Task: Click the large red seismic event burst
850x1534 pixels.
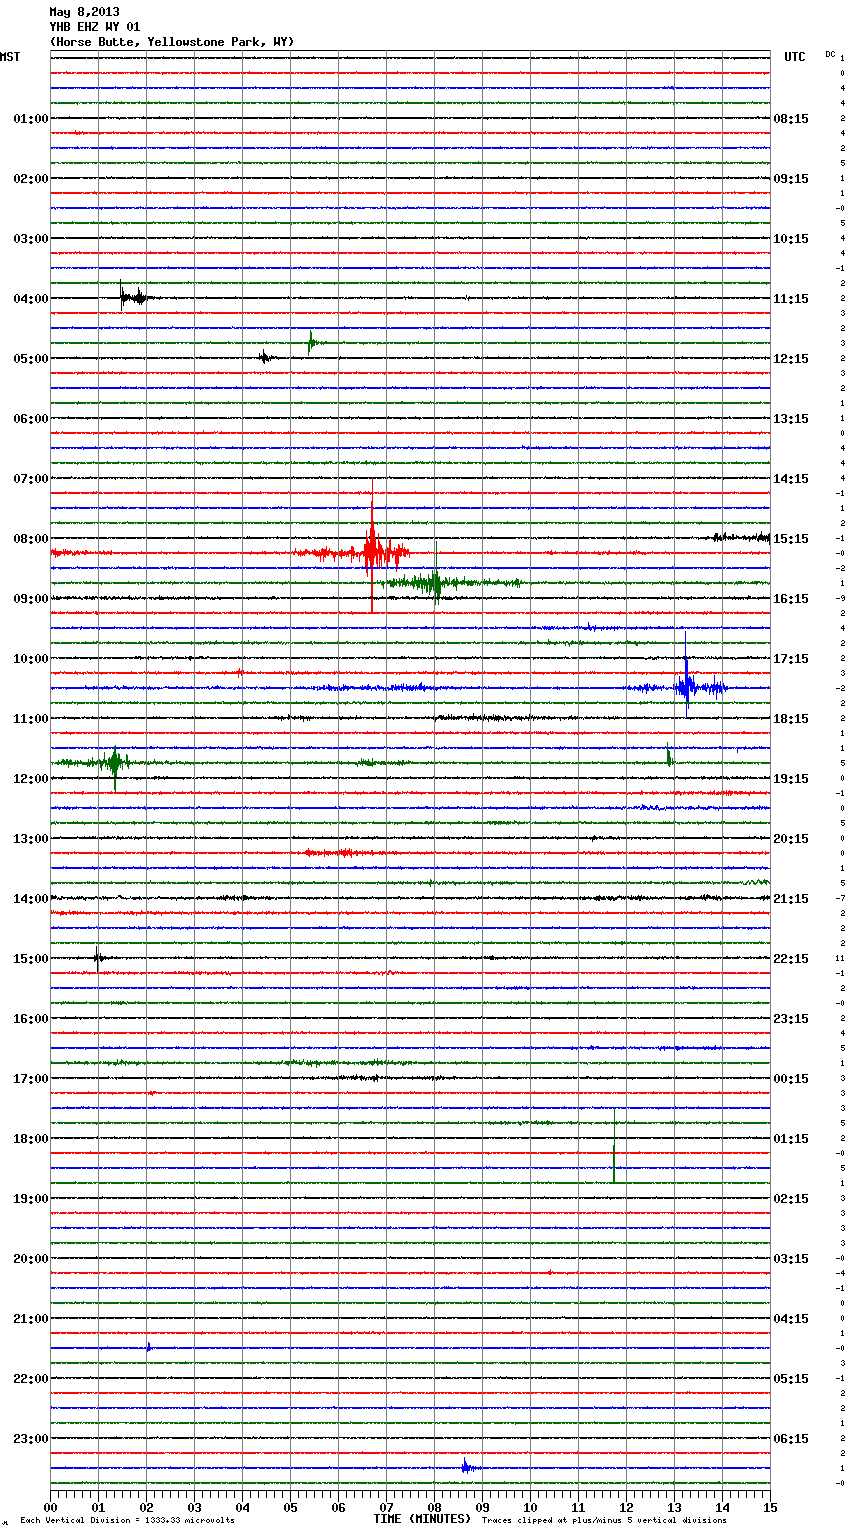Action: [x=372, y=550]
